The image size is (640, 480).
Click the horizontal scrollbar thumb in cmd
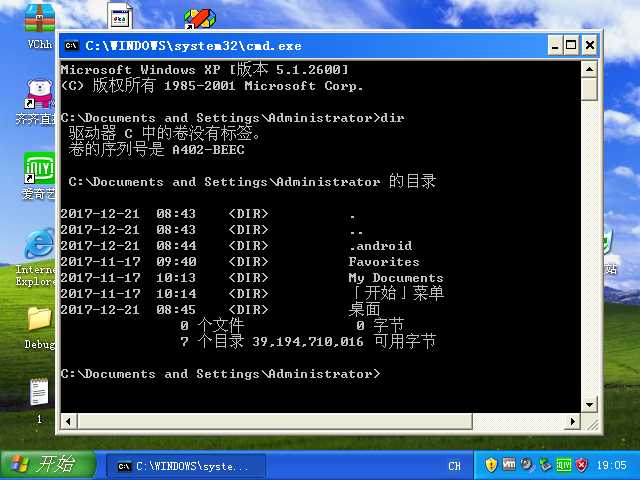275,421
